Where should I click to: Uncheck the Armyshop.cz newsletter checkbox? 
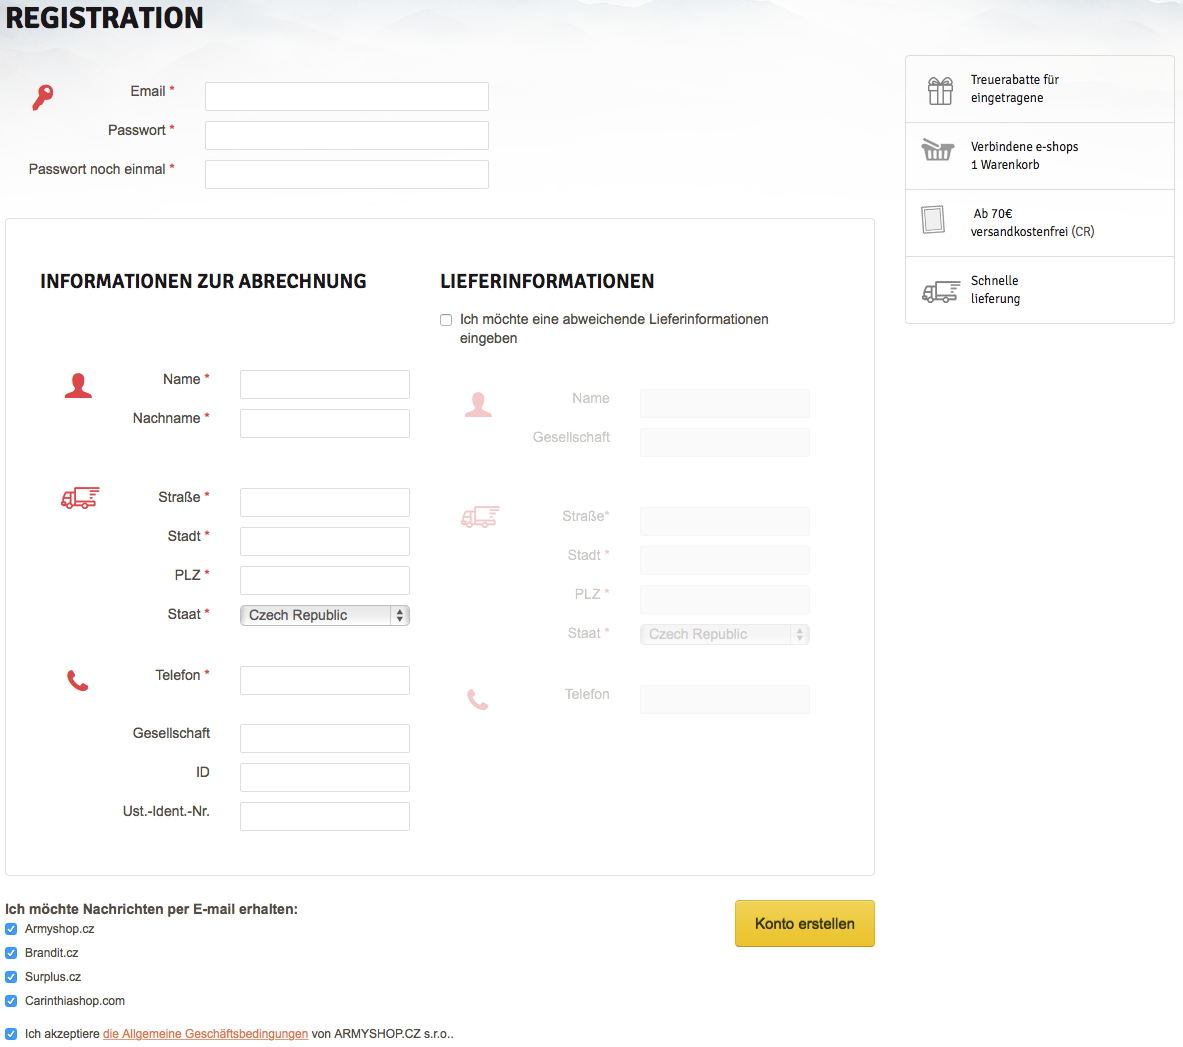[x=11, y=929]
